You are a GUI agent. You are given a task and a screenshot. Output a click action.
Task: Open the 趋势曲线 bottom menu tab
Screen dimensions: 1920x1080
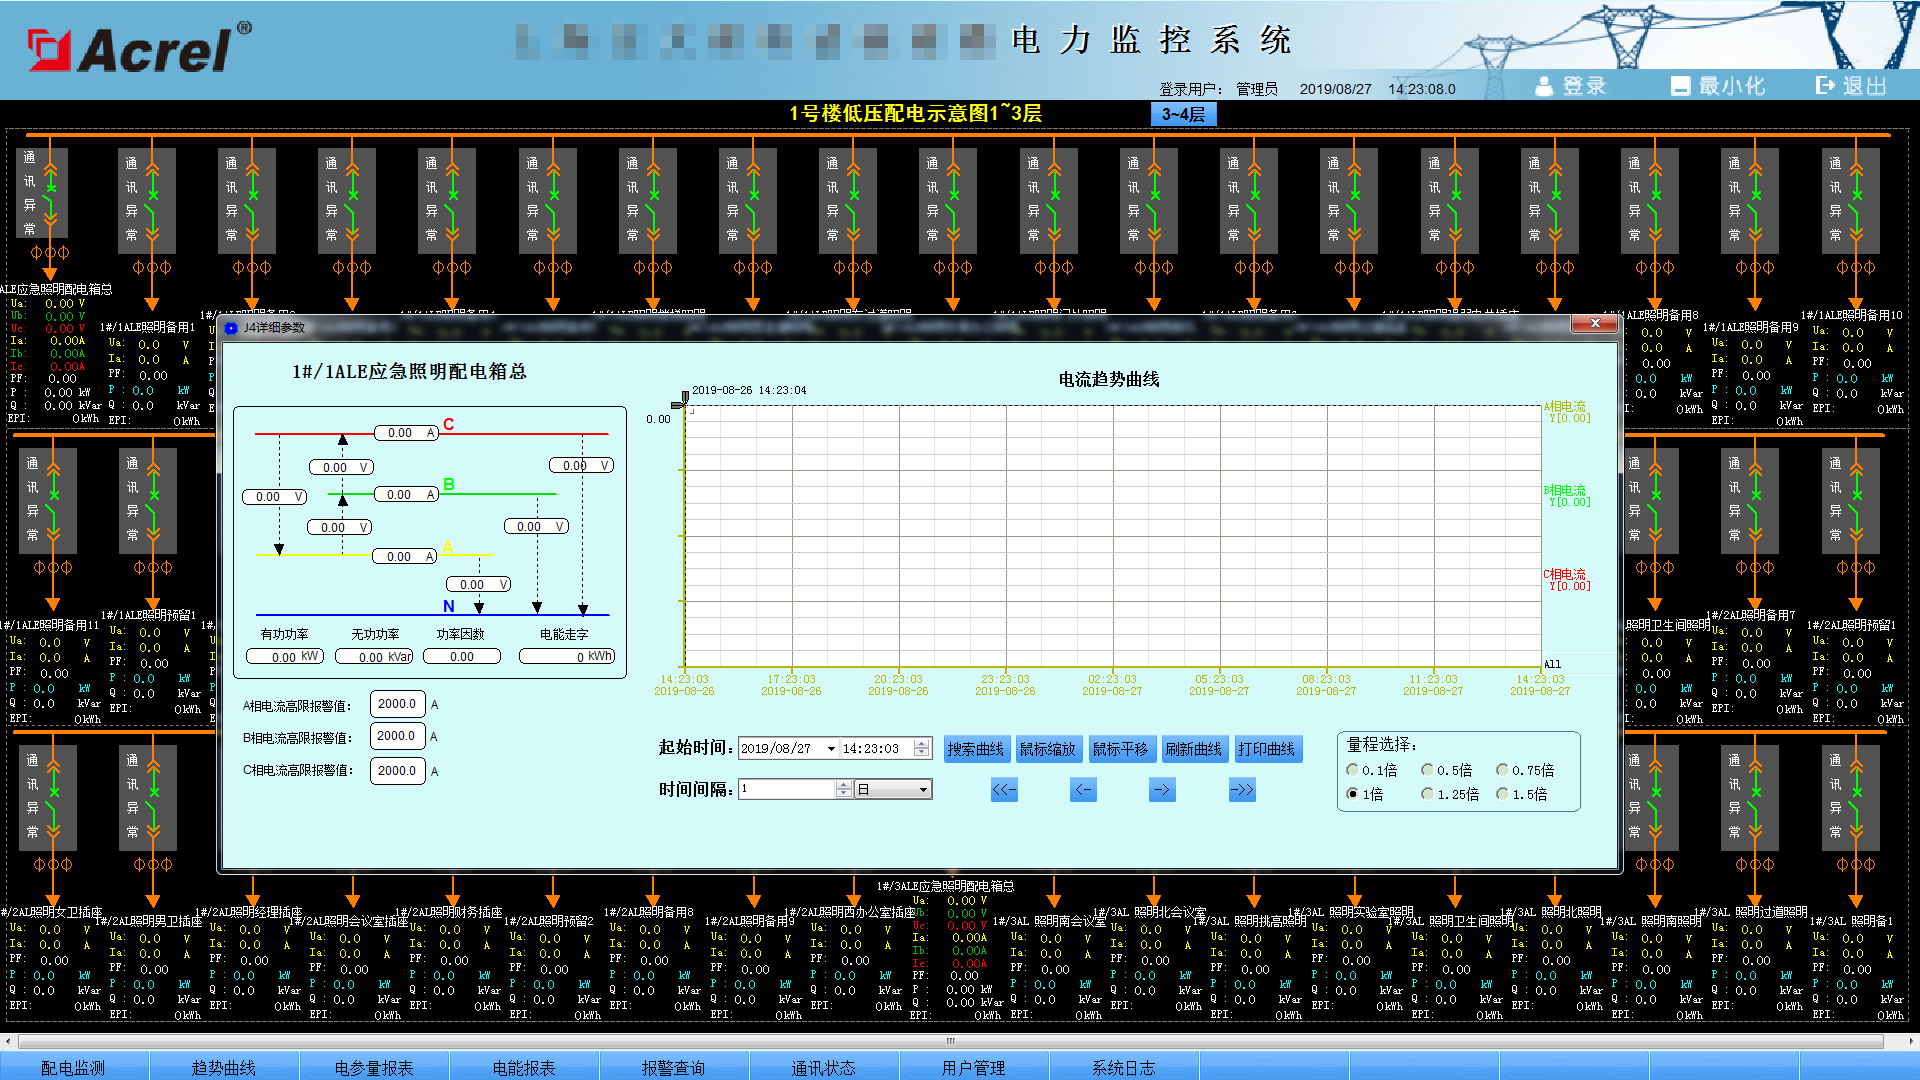[x=224, y=1067]
